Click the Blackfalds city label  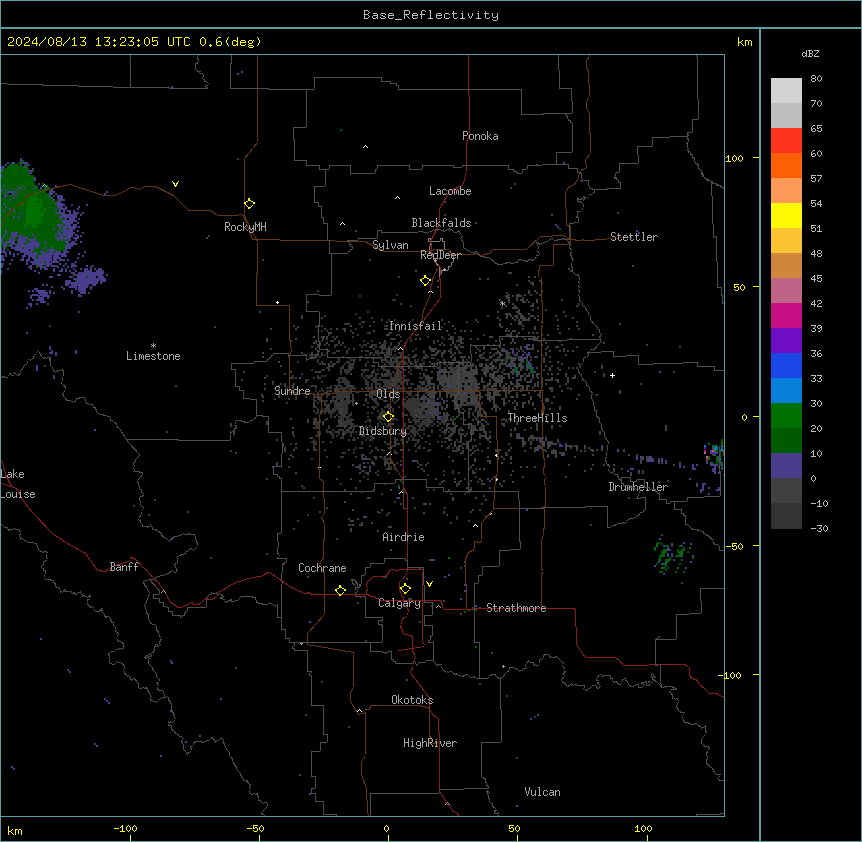click(x=441, y=223)
